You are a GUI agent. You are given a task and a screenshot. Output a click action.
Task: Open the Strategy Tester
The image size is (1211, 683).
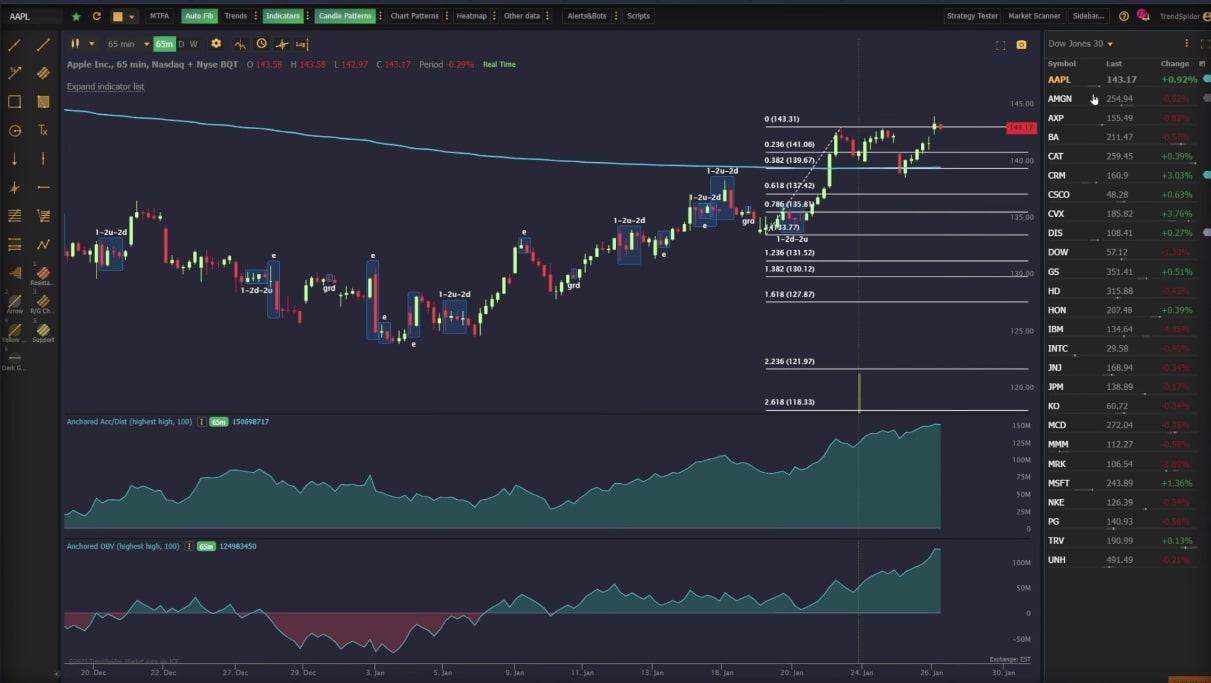972,16
